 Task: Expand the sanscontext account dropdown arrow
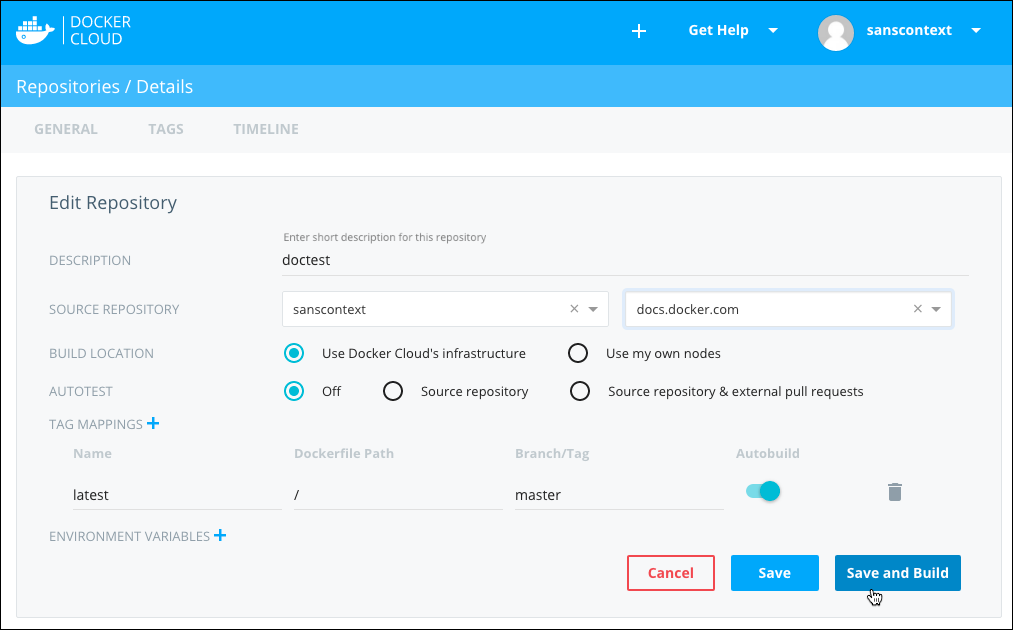click(x=976, y=30)
